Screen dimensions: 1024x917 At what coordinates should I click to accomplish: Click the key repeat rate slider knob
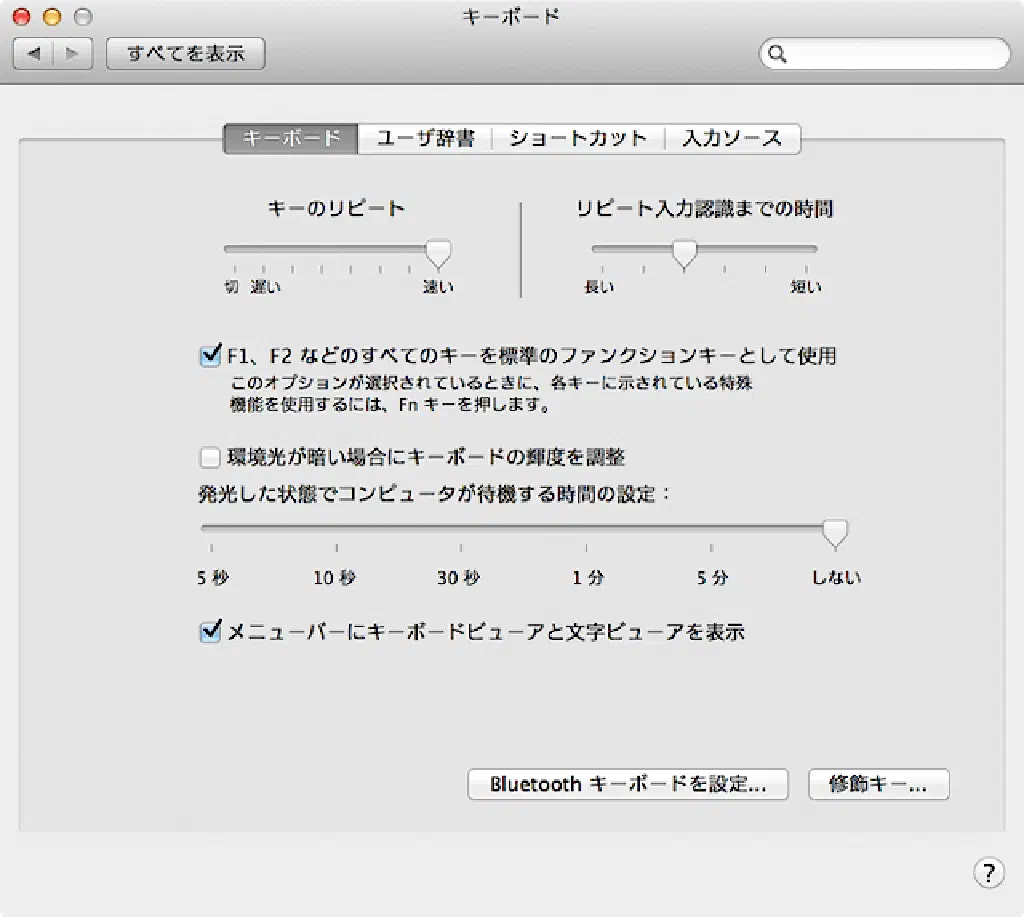pos(438,253)
